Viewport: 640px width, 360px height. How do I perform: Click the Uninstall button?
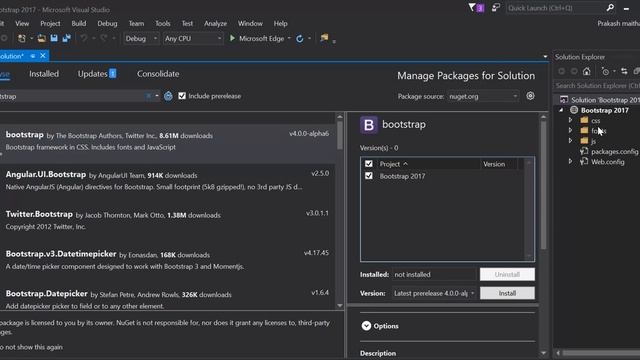[x=507, y=274]
